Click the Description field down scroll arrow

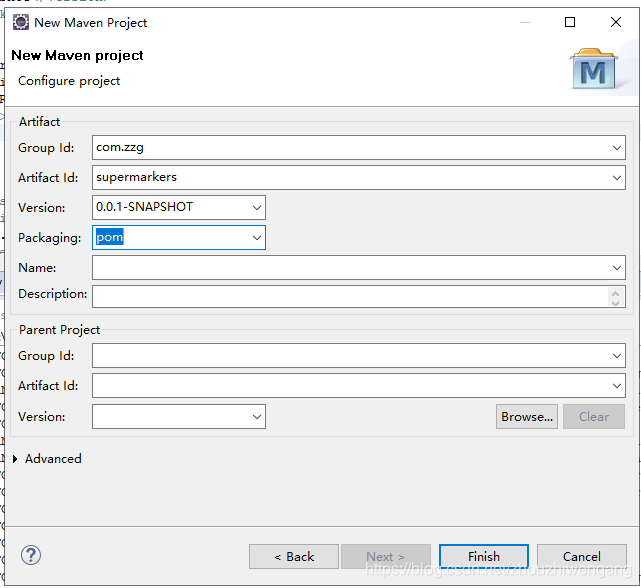[616, 303]
